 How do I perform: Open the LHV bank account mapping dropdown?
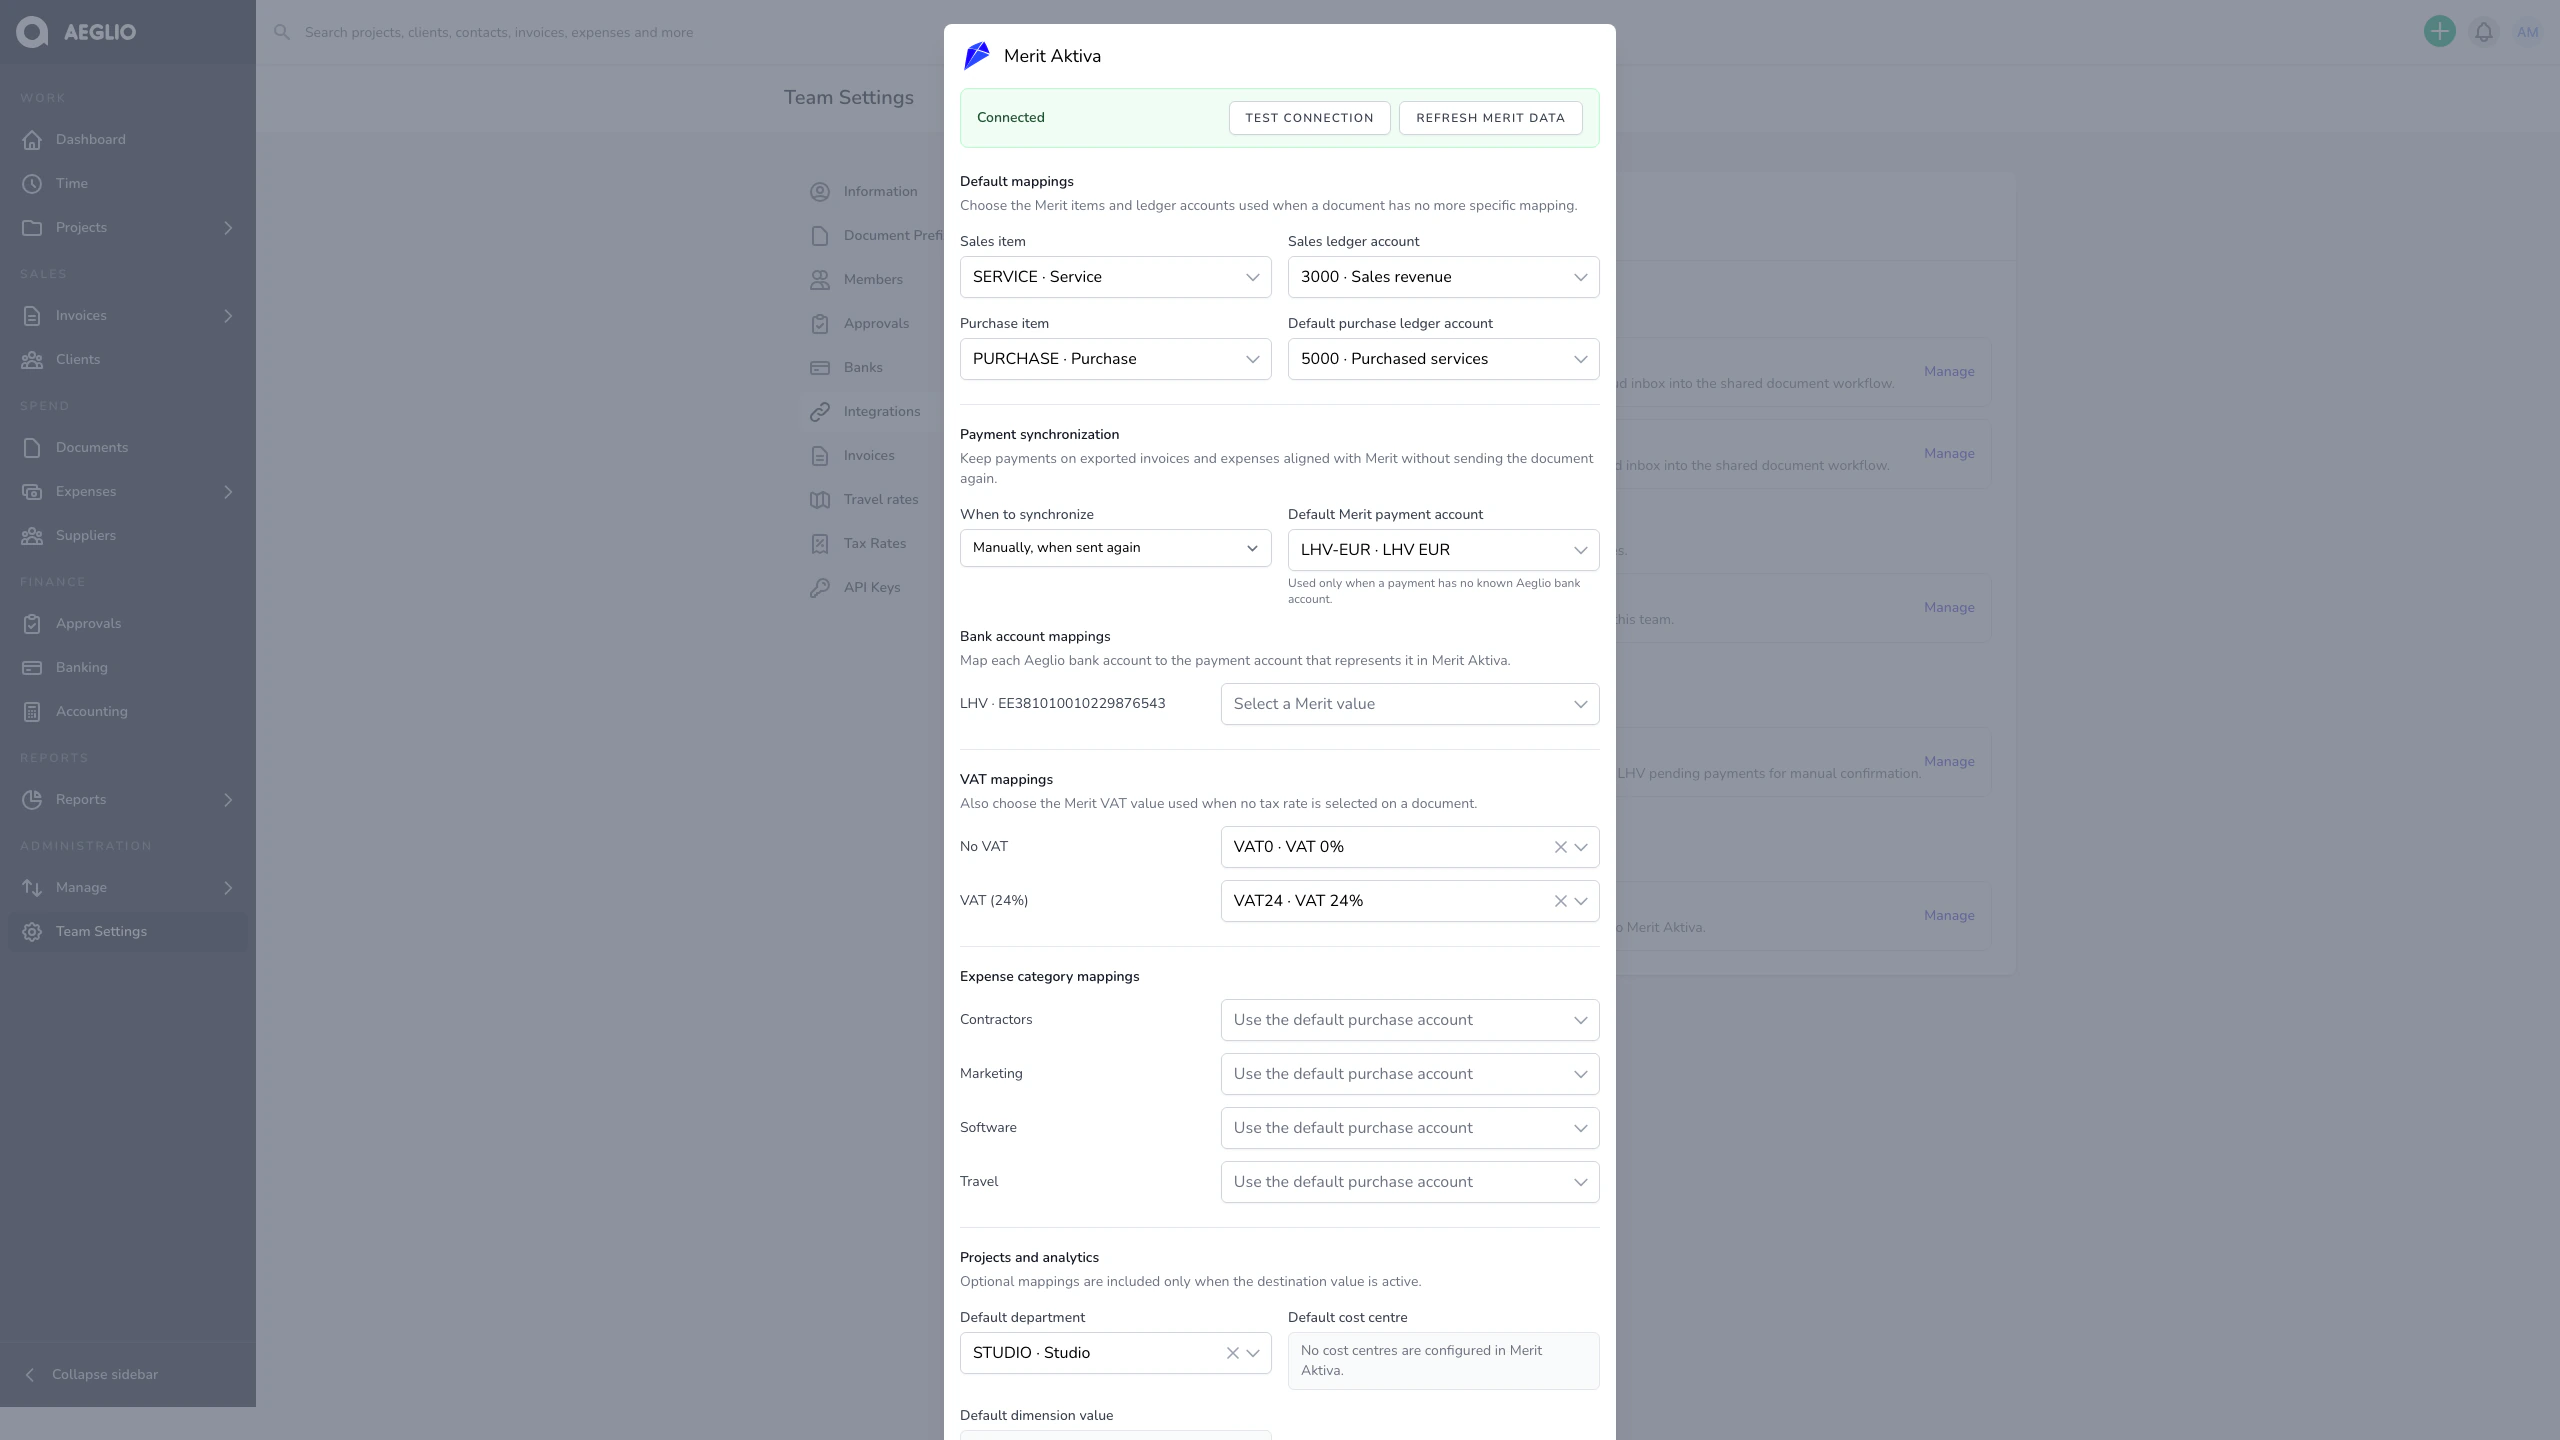tap(1410, 704)
